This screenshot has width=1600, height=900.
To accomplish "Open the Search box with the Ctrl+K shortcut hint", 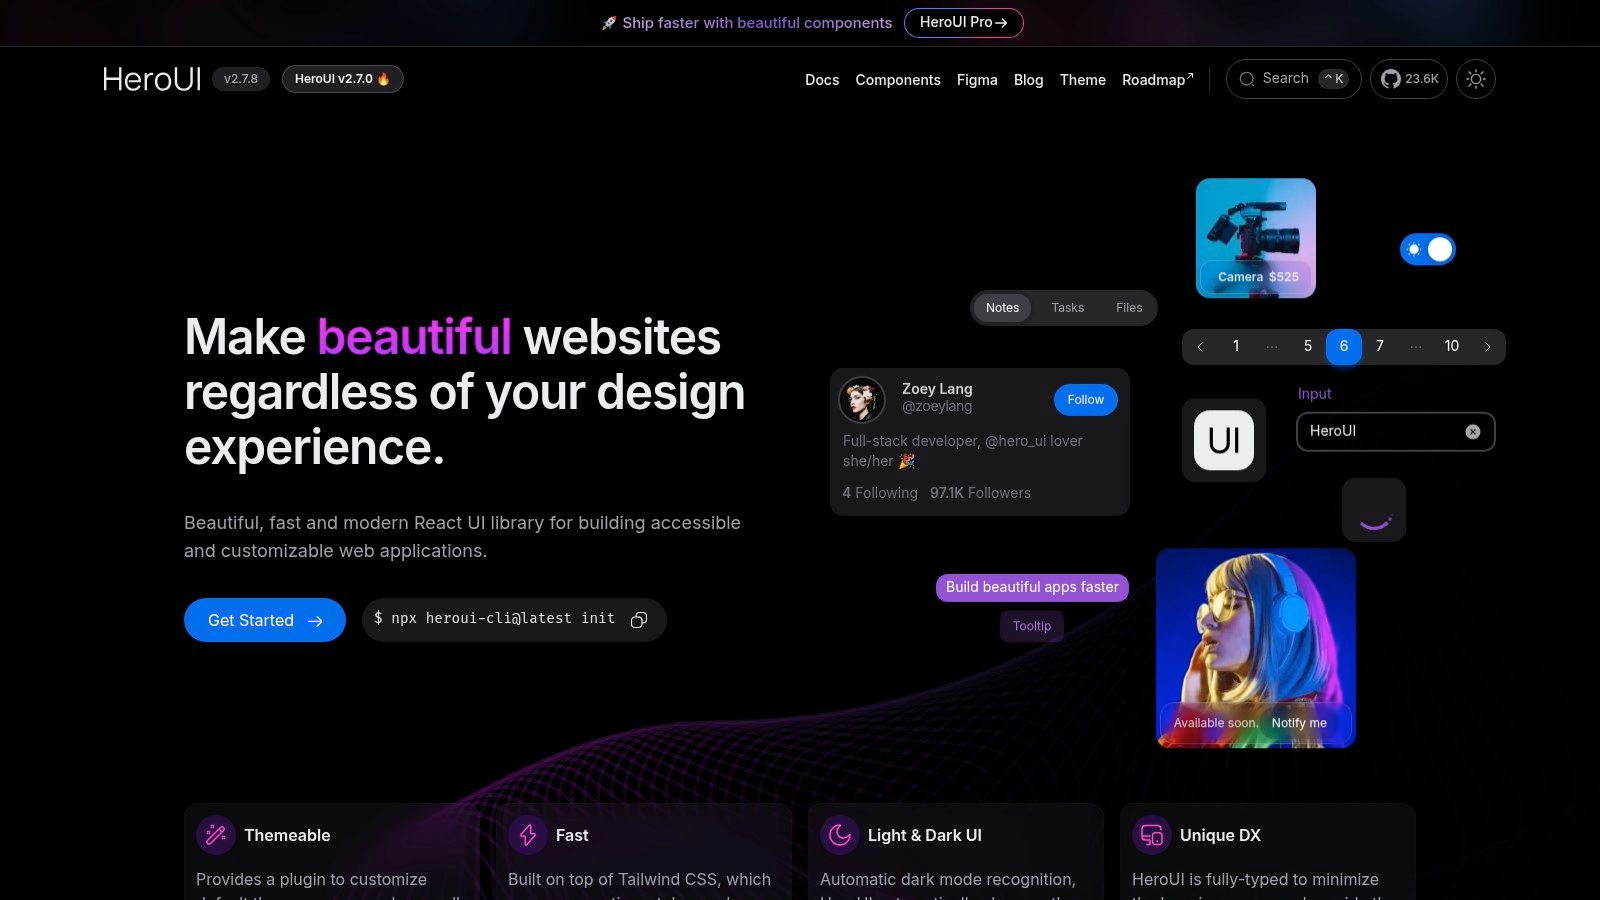I will coord(1293,79).
